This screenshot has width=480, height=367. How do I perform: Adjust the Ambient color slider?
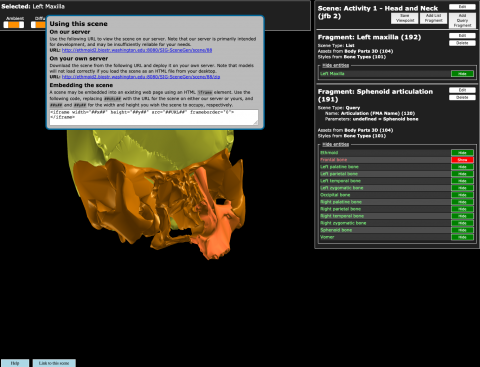click(x=14, y=25)
